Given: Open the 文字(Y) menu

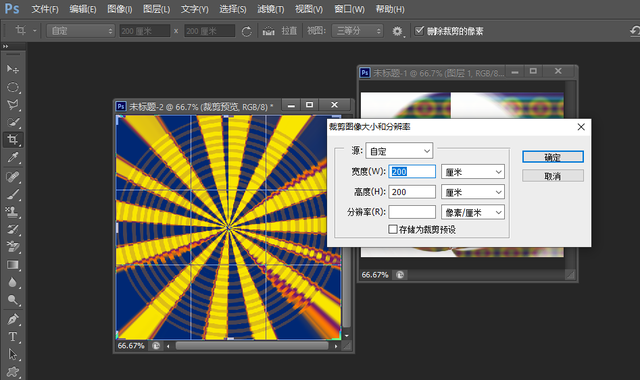Looking at the screenshot, I should tap(195, 9).
